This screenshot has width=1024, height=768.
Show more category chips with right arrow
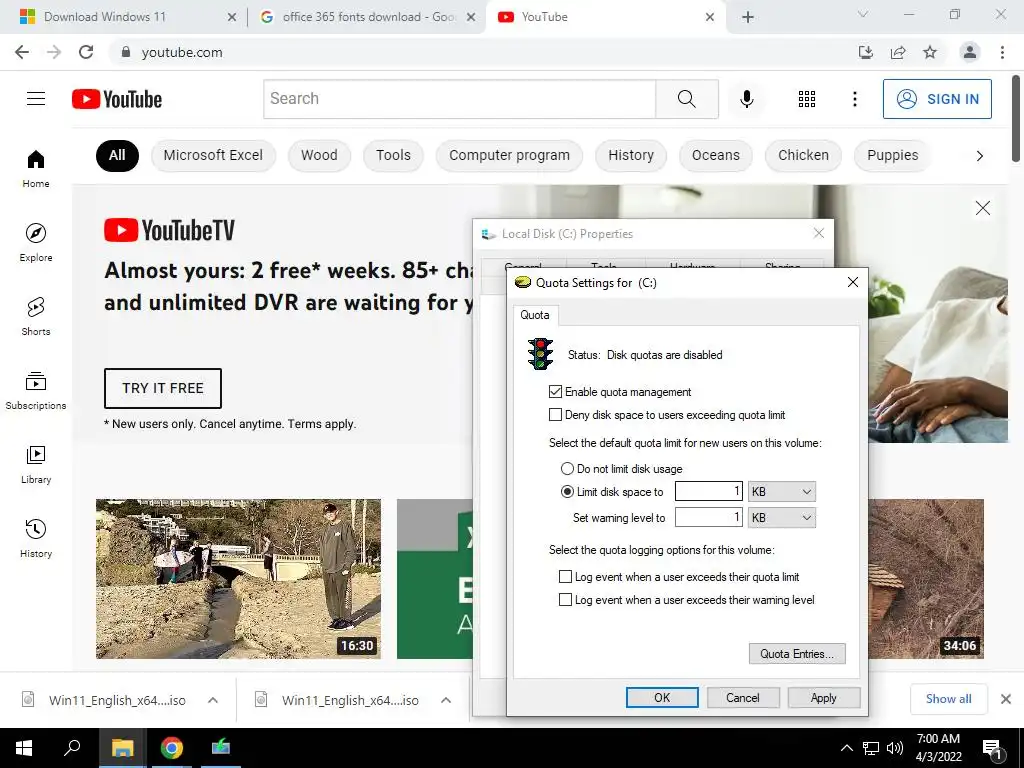(x=980, y=155)
